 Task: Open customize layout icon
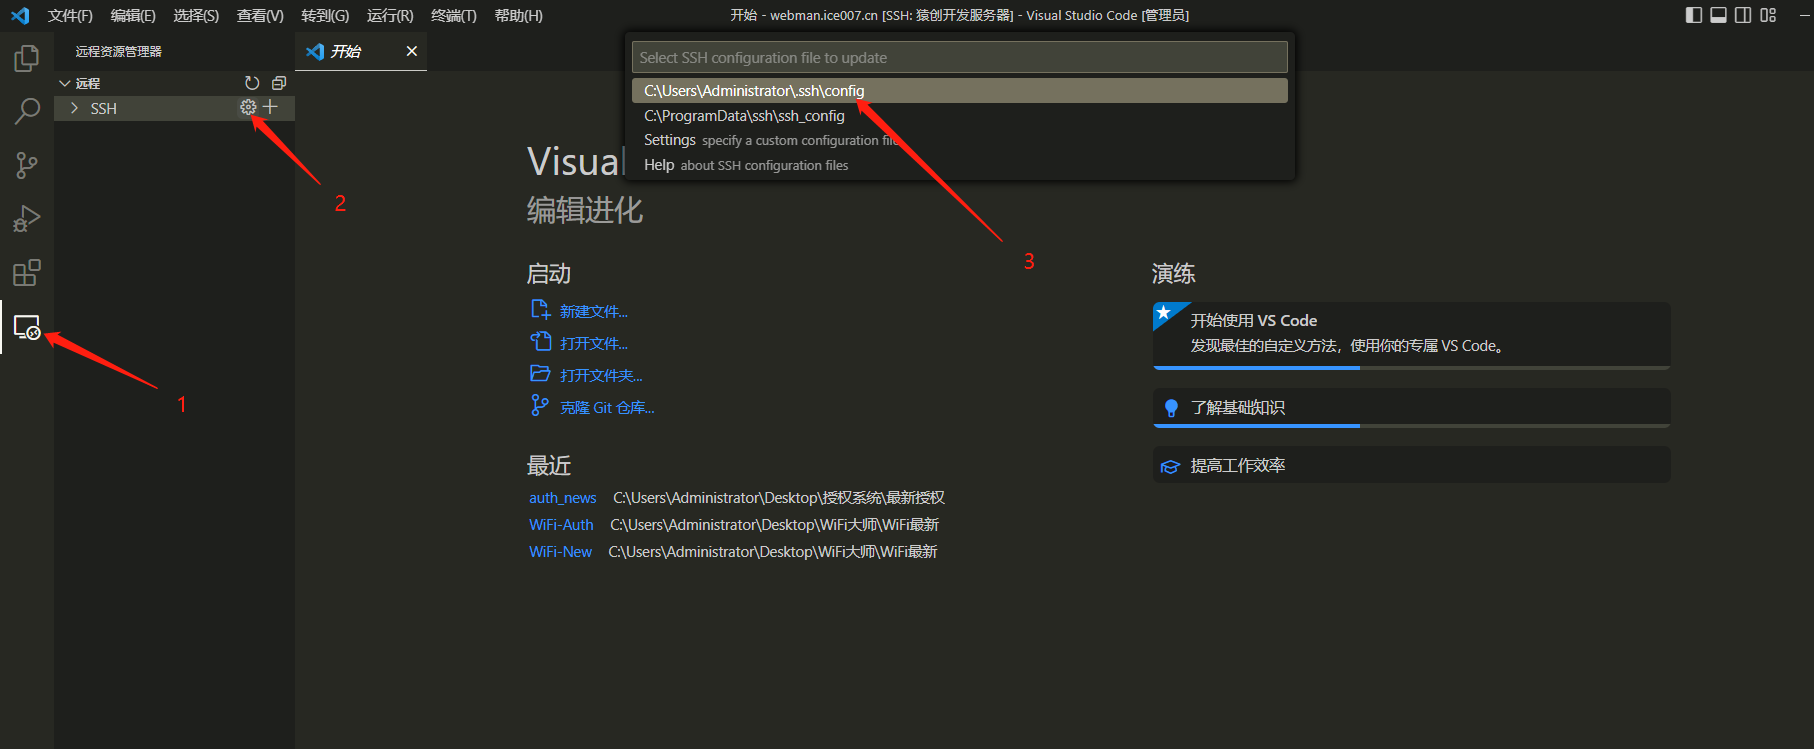(x=1768, y=15)
